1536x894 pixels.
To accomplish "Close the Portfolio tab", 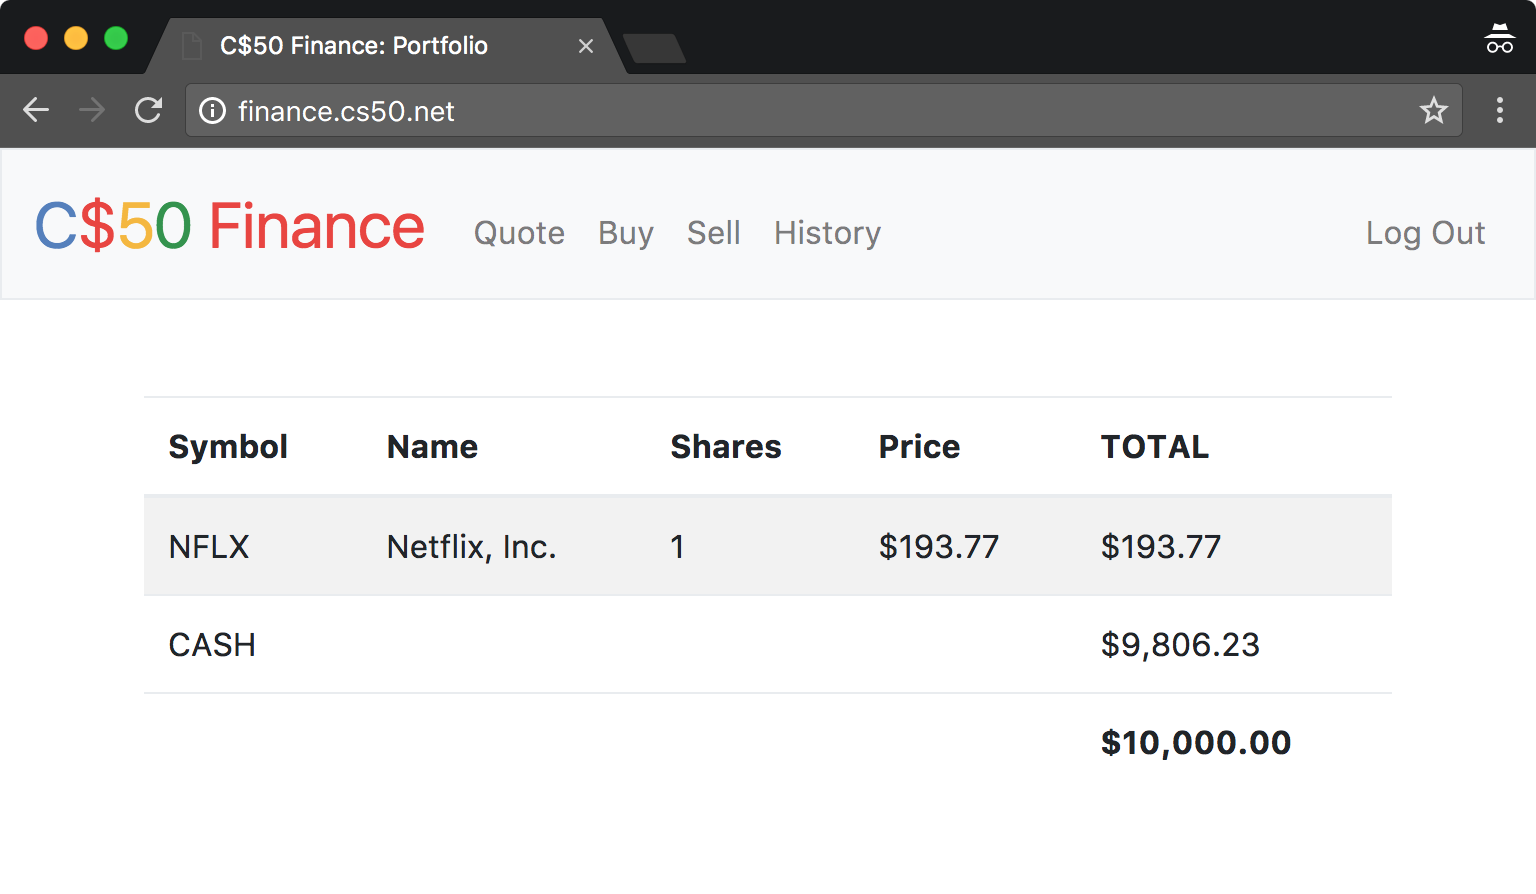I will 585,46.
